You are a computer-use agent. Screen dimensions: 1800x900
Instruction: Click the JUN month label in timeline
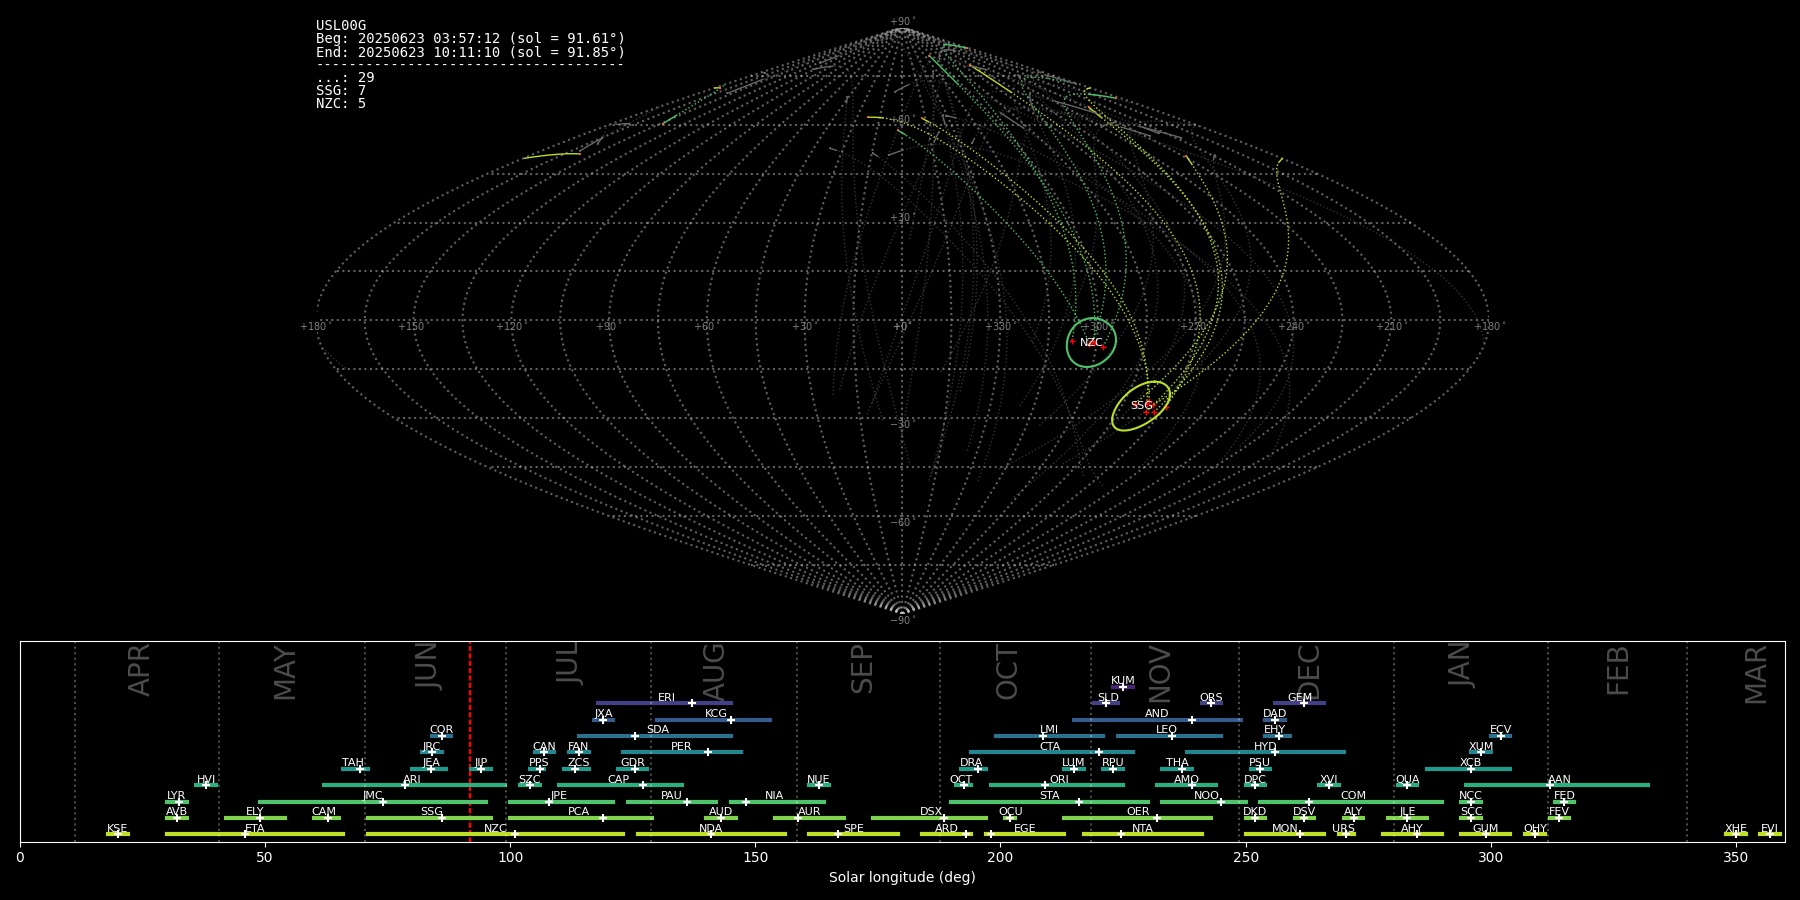427,666
